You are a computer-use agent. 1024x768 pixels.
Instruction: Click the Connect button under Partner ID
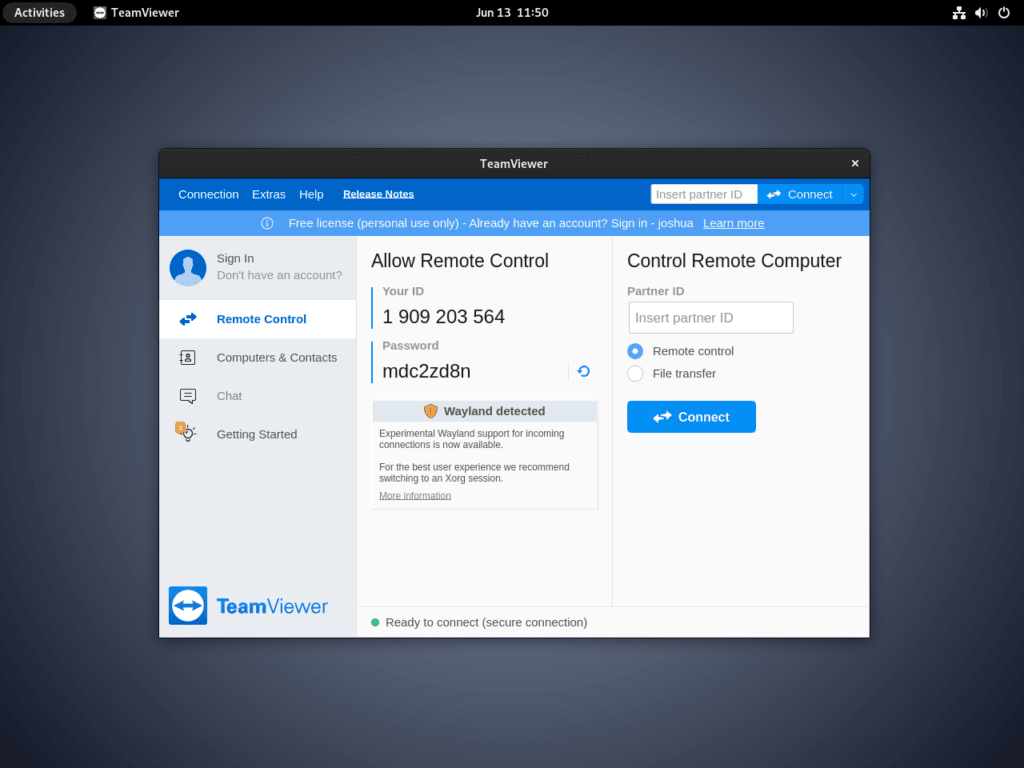click(691, 416)
